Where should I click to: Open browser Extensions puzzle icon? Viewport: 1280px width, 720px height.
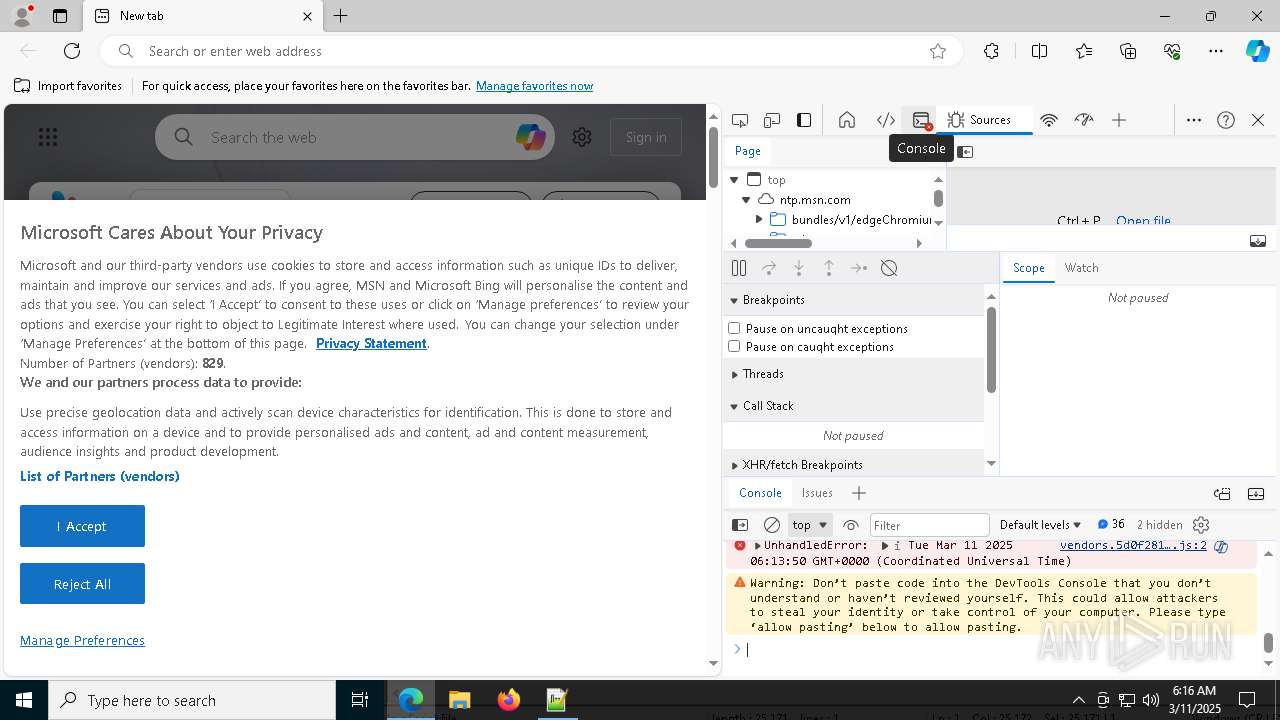(x=991, y=51)
